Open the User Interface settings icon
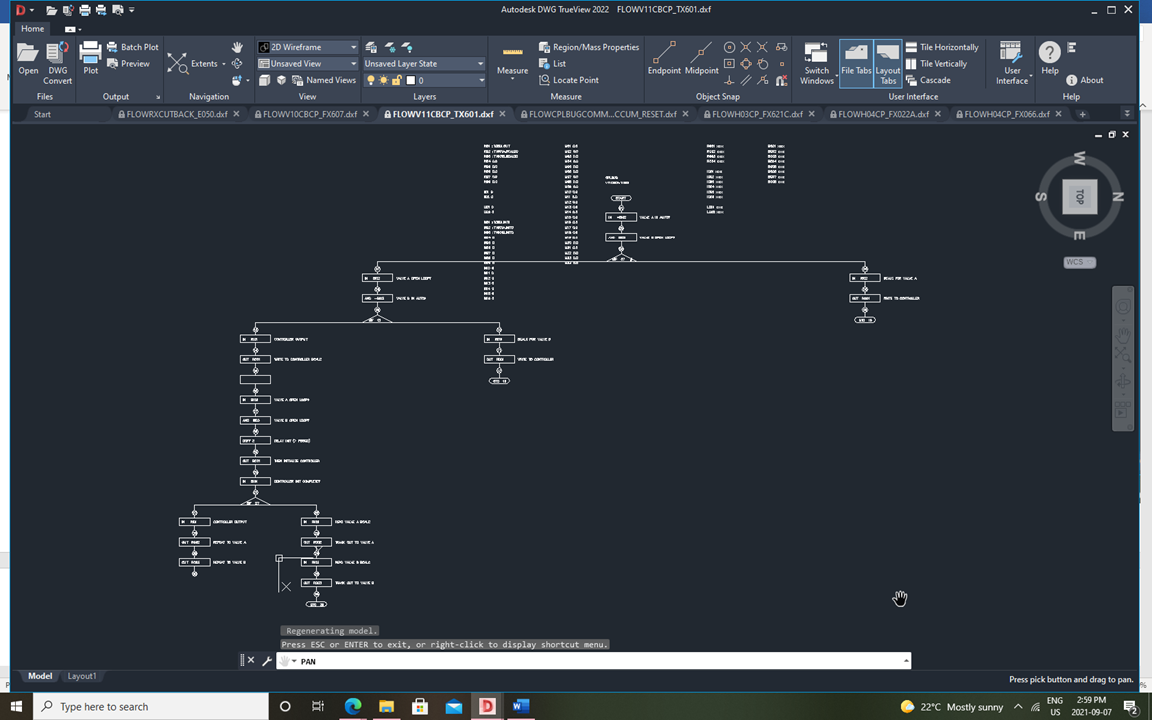The height and width of the screenshot is (720, 1152). pos(1011,53)
